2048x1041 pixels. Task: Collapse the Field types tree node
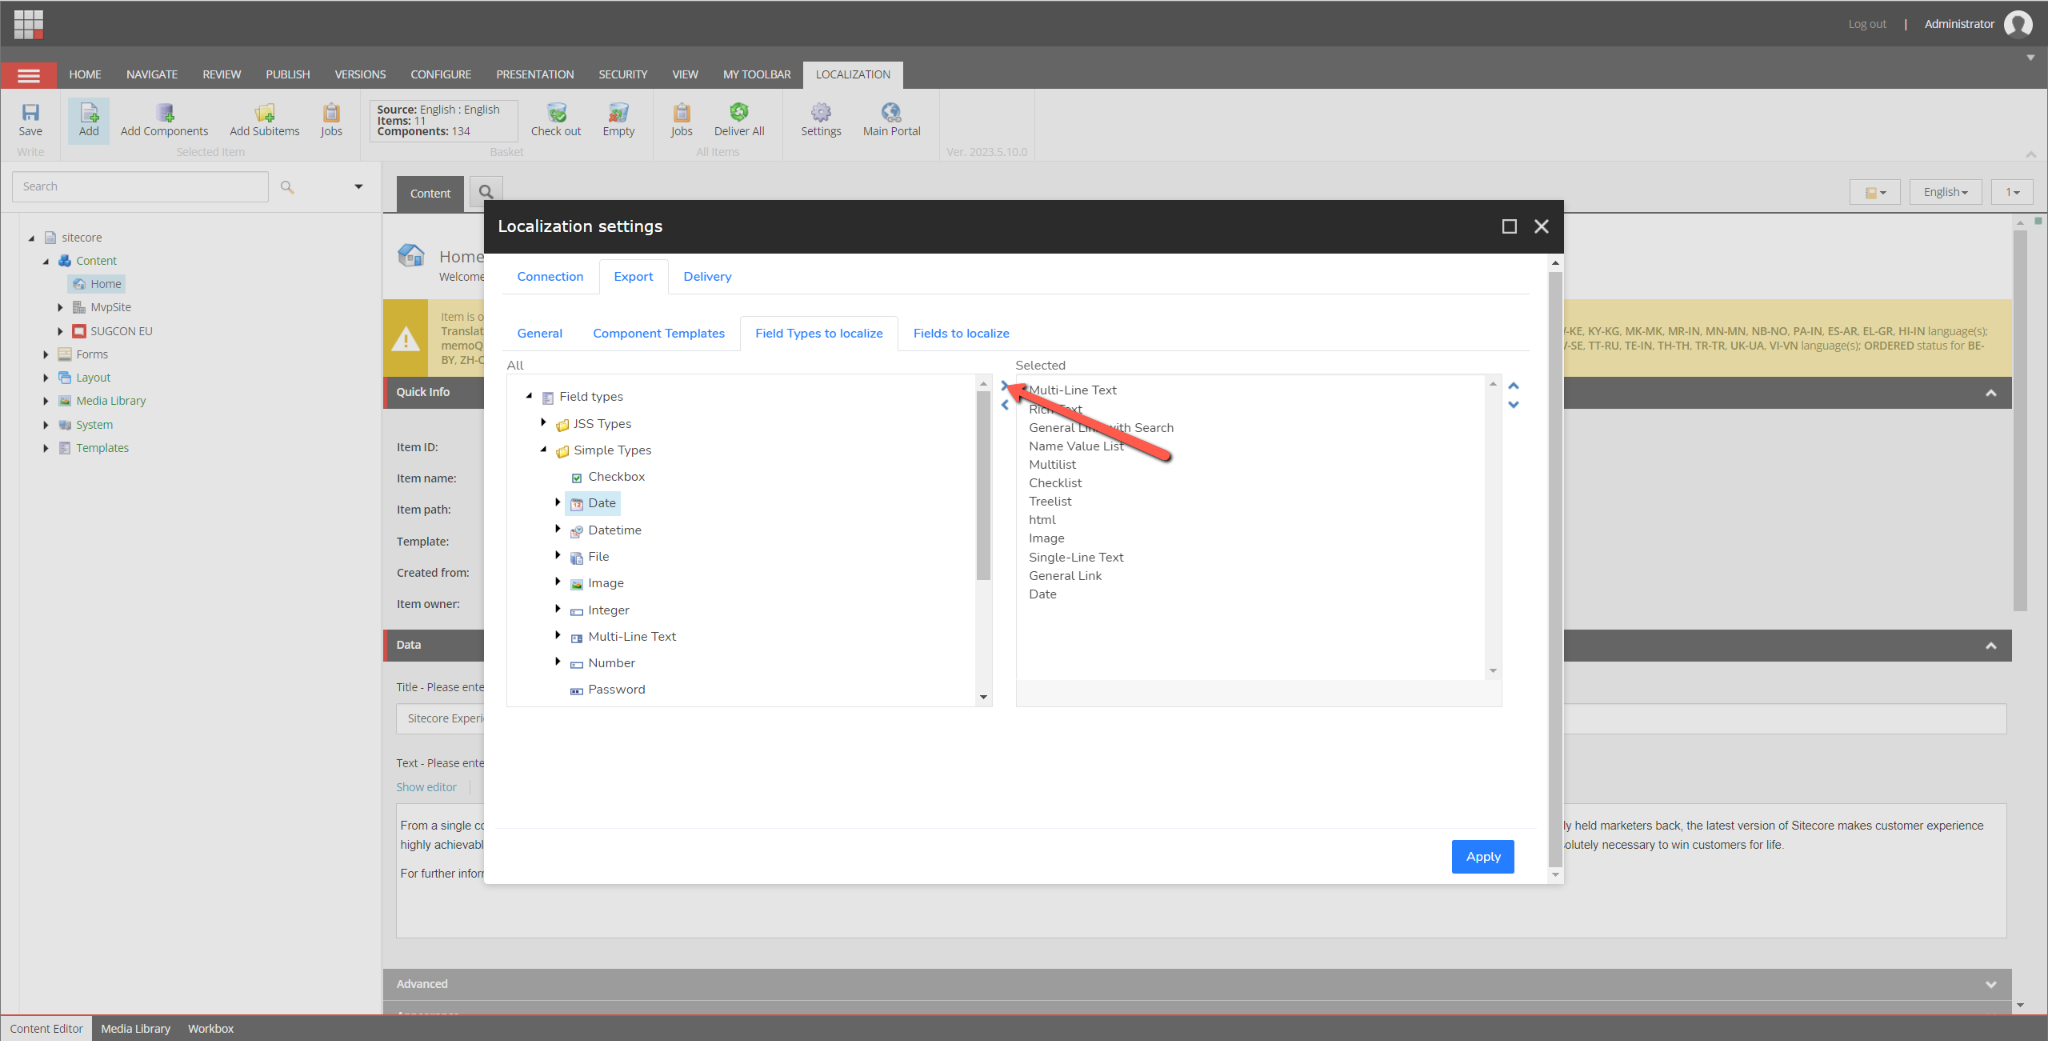pyautogui.click(x=529, y=396)
